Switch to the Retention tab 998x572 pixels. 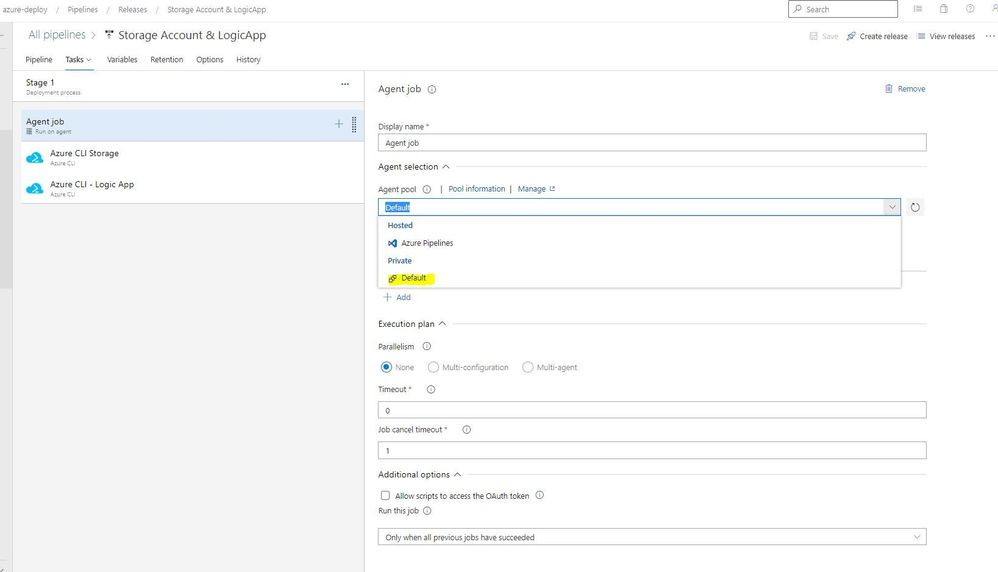[167, 60]
